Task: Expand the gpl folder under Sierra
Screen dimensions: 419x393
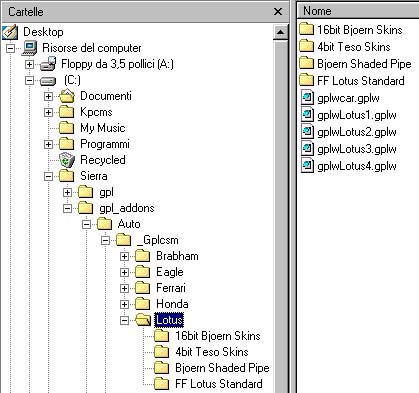Action: [67, 192]
